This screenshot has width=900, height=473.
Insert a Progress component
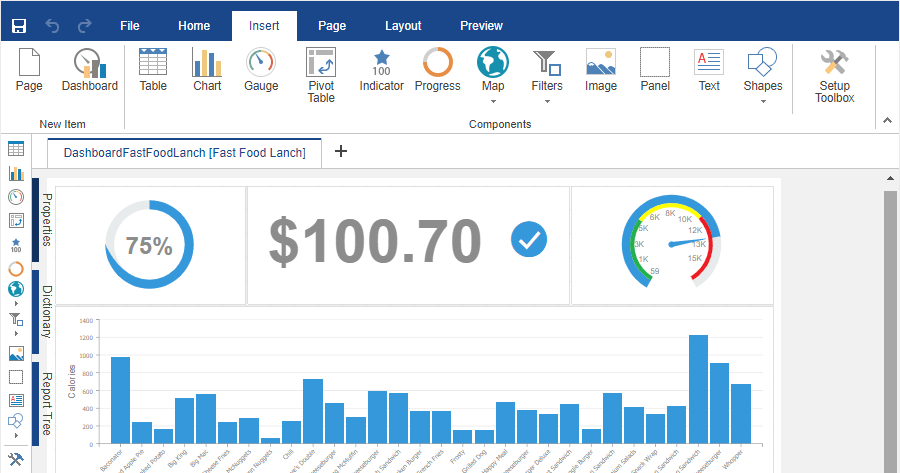pos(437,70)
